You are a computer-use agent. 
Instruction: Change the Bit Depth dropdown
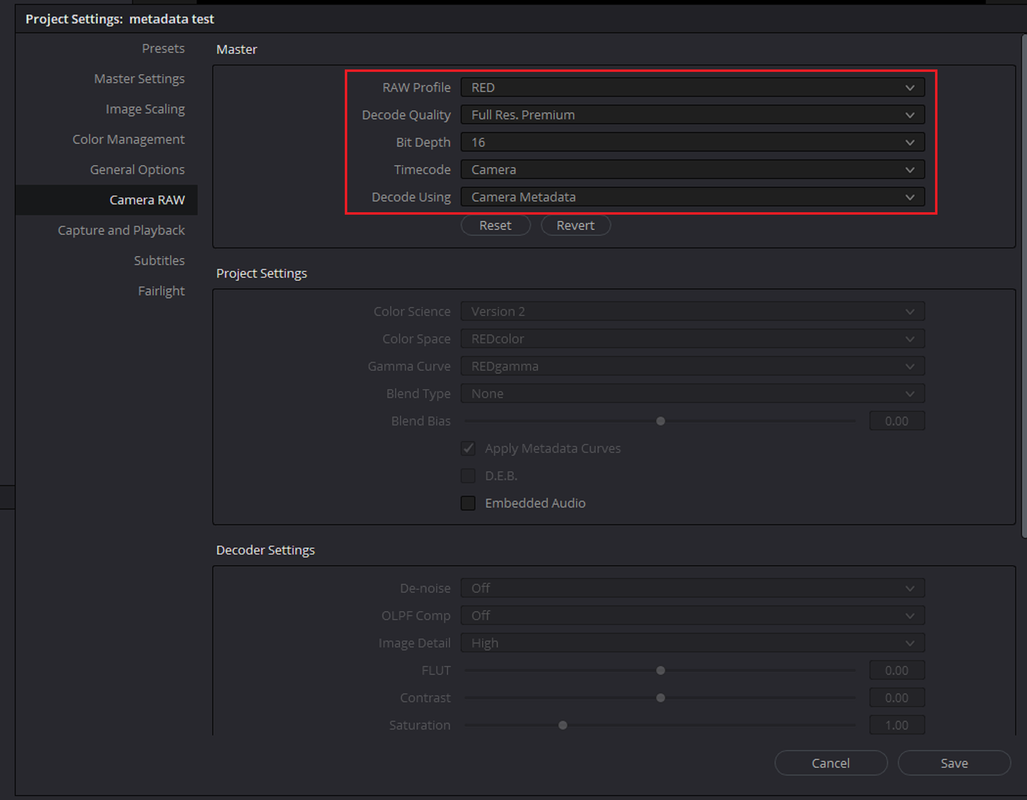(692, 142)
